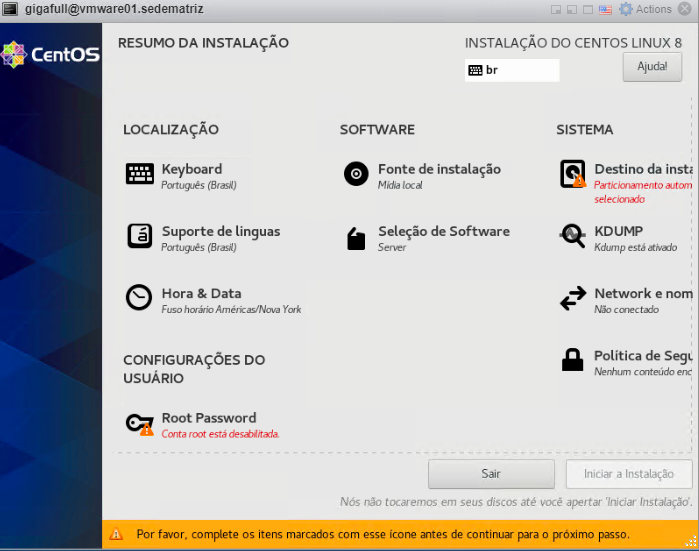The width and height of the screenshot is (699, 551).
Task: Click the US flag keyboard icon in console title bar
Action: 605,9
